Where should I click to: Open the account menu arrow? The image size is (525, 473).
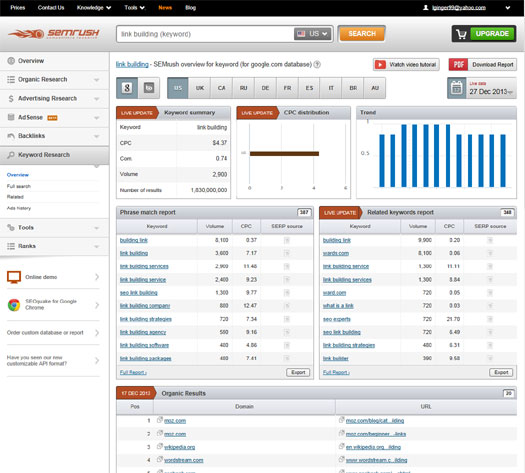pyautogui.click(x=508, y=7)
